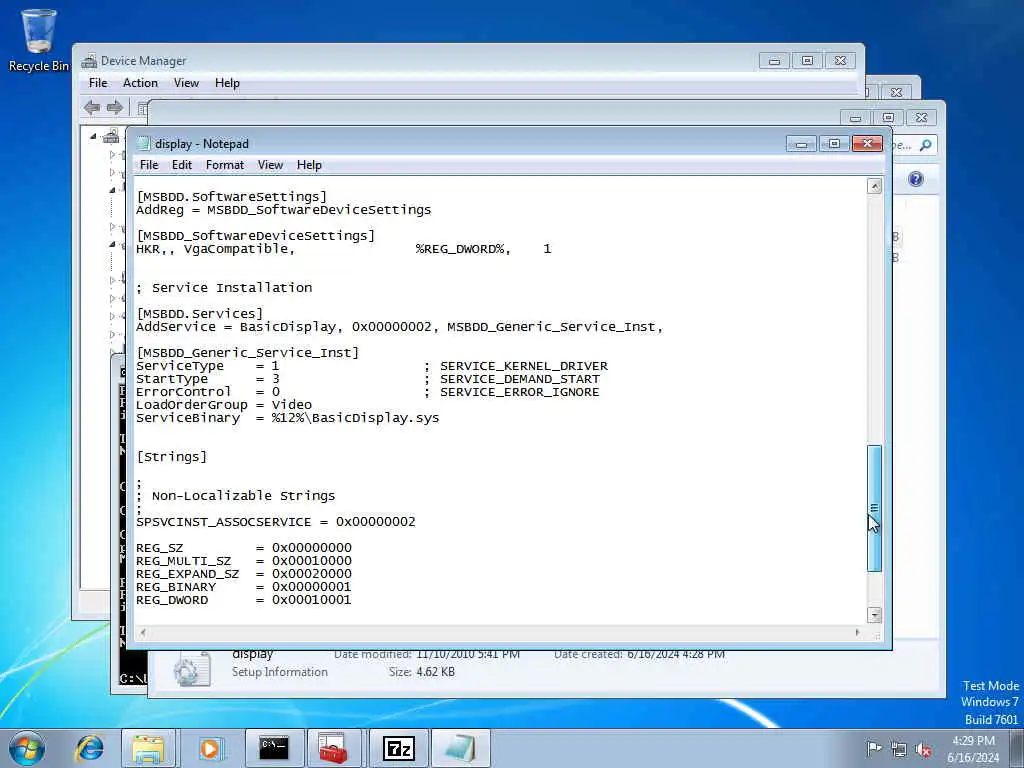Click the 'SERVICE_DEMAND_START' comment
This screenshot has height=768, width=1024.
tap(520, 379)
